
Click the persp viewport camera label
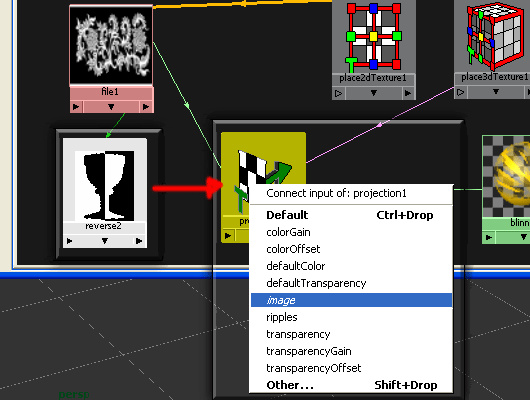[74, 395]
